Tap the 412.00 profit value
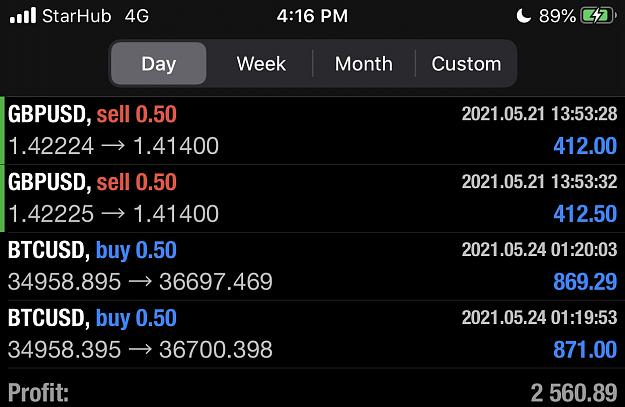The height and width of the screenshot is (407, 625). coord(585,146)
